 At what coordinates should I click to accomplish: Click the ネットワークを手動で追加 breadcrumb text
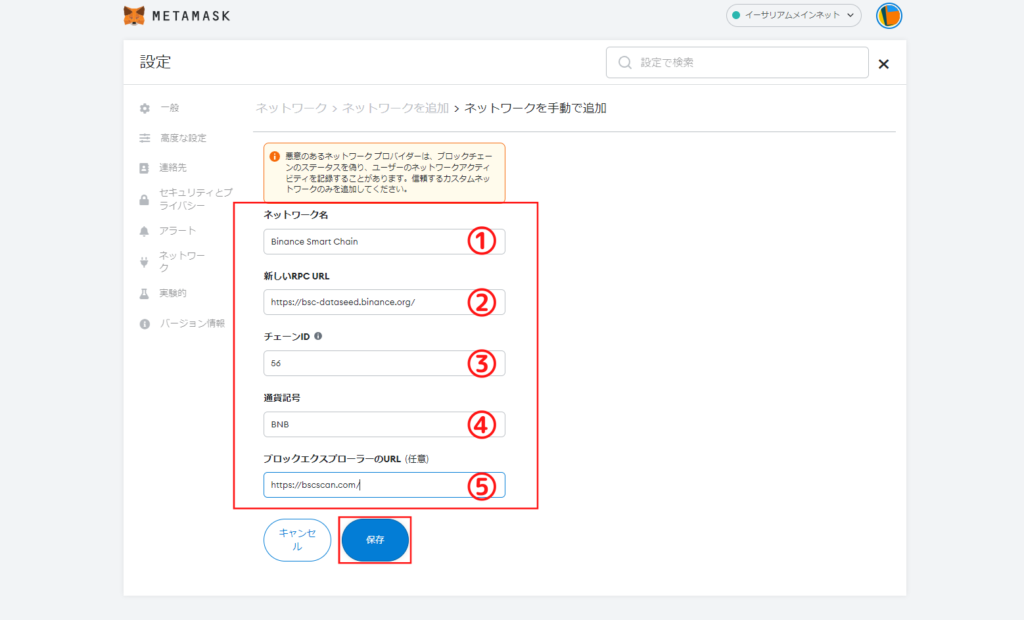pos(536,108)
